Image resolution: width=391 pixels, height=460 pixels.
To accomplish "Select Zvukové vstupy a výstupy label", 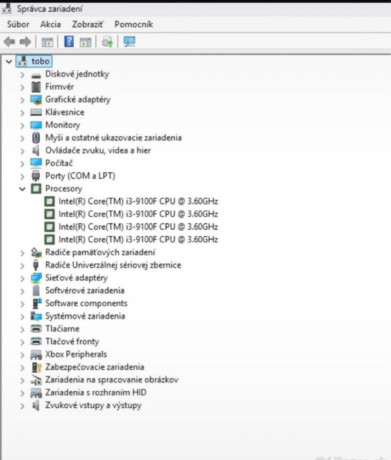I will point(93,405).
